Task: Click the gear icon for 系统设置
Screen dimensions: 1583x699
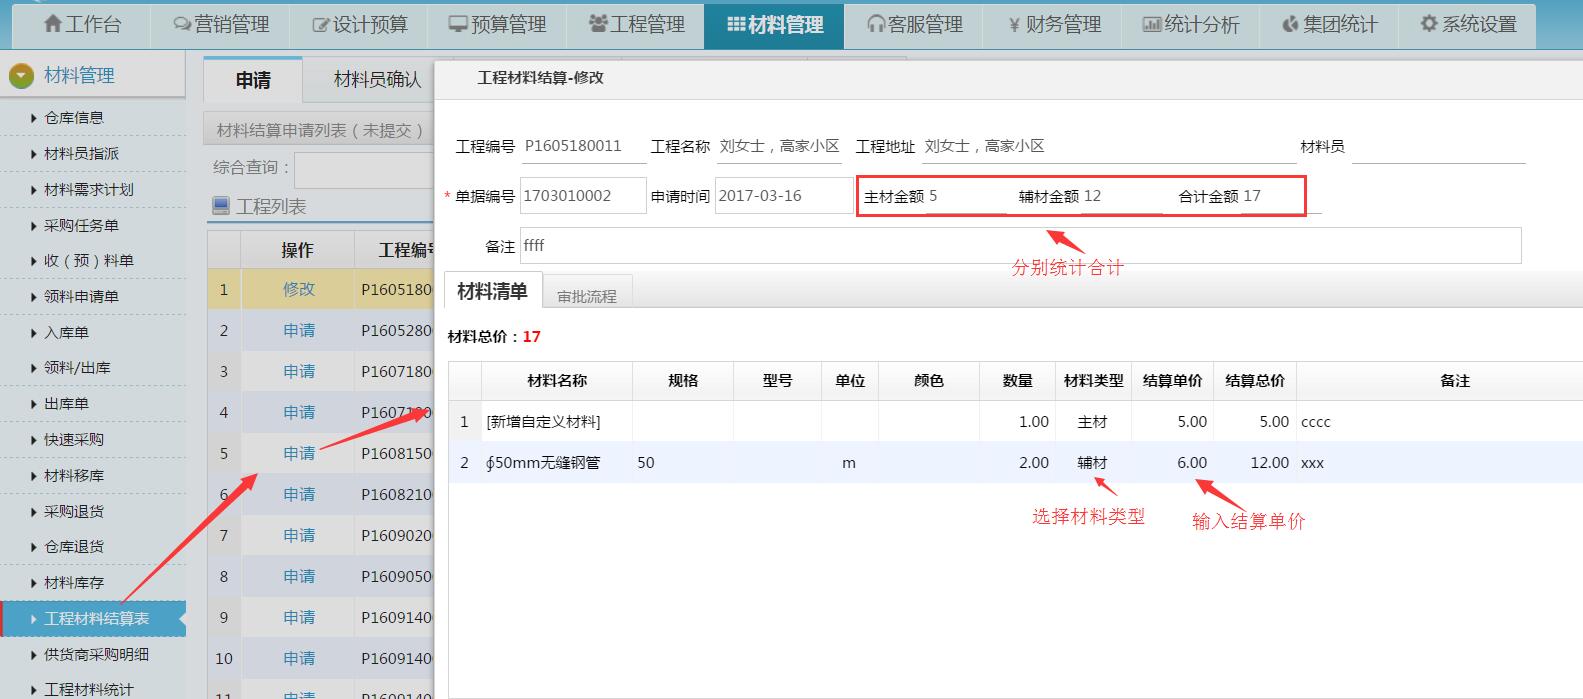Action: click(x=1429, y=24)
